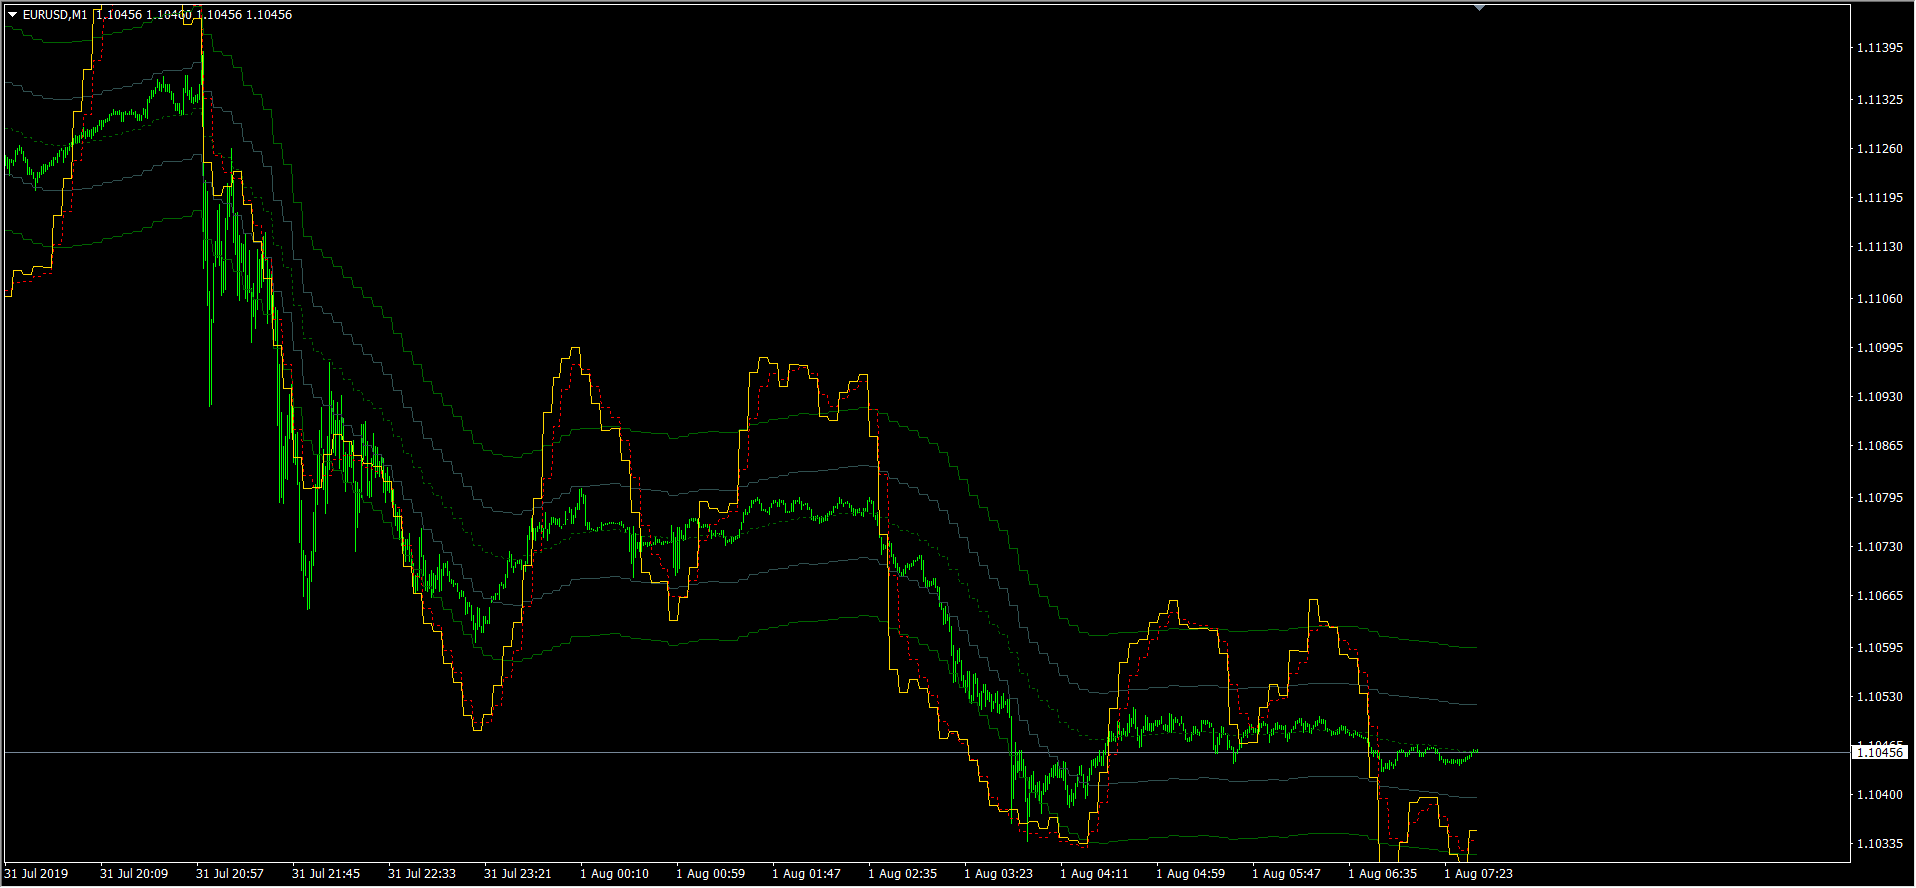Select the 1 Aug 05:47 time axis label
This screenshot has width=1916, height=888.
click(1287, 874)
